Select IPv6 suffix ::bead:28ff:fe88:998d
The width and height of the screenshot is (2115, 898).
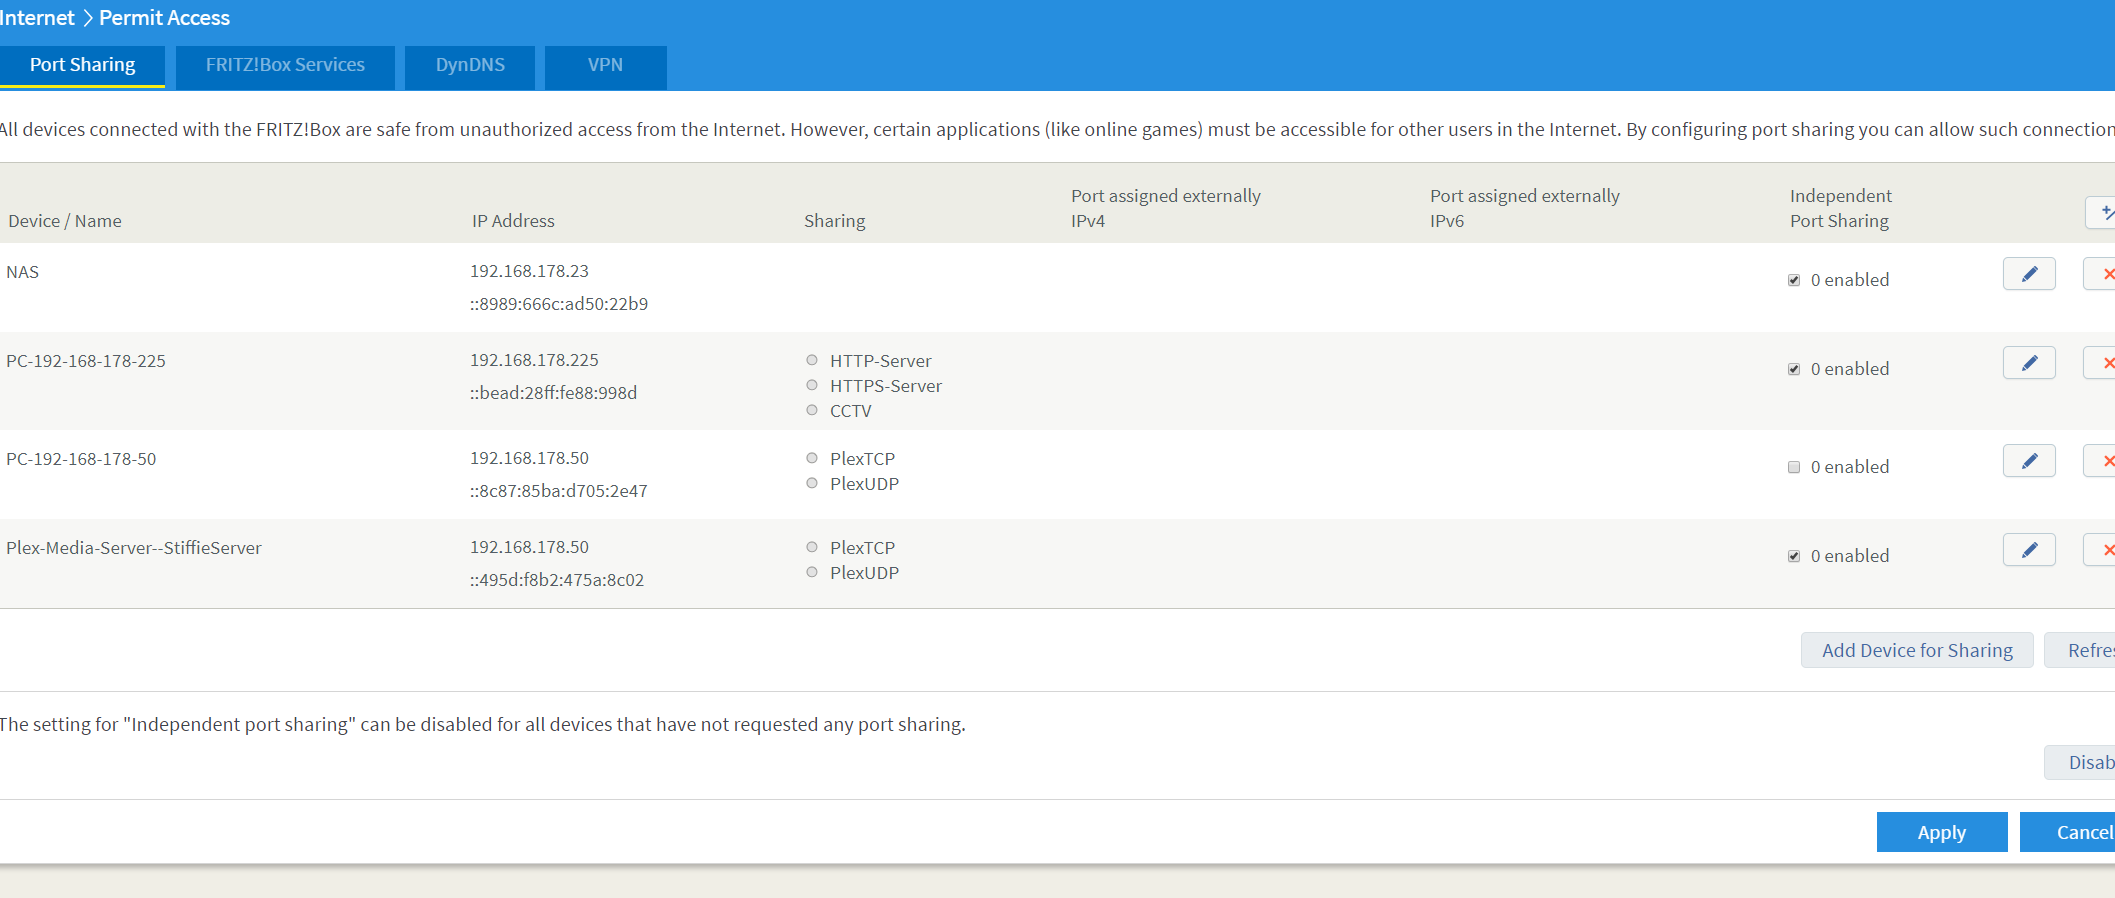[x=553, y=393]
